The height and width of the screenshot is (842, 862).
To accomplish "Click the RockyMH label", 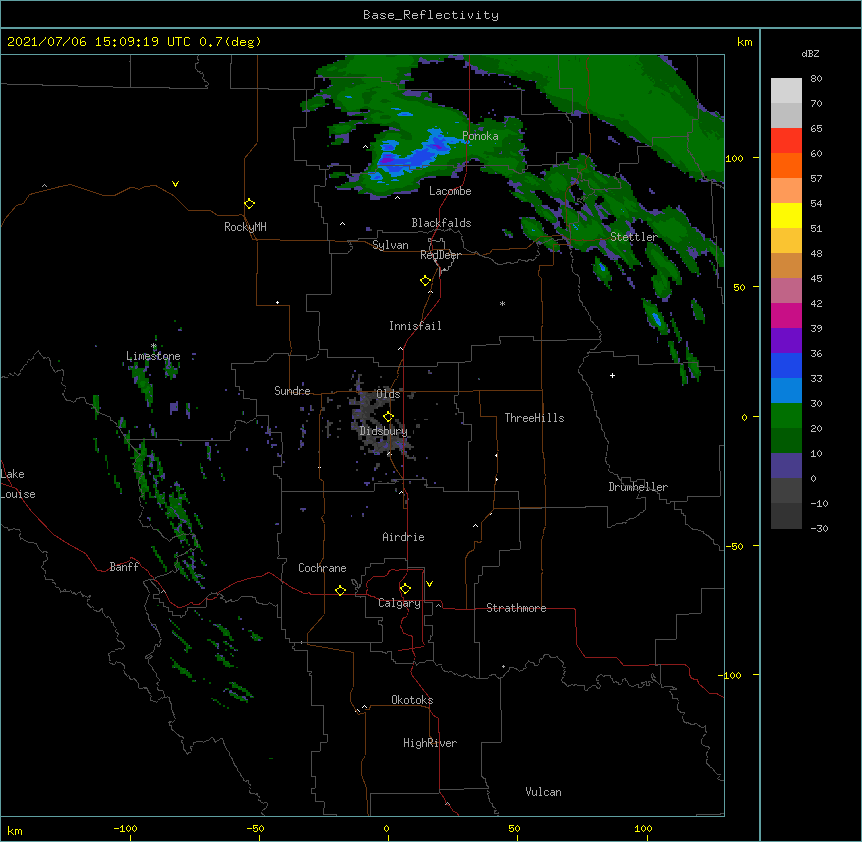I will coord(245,227).
